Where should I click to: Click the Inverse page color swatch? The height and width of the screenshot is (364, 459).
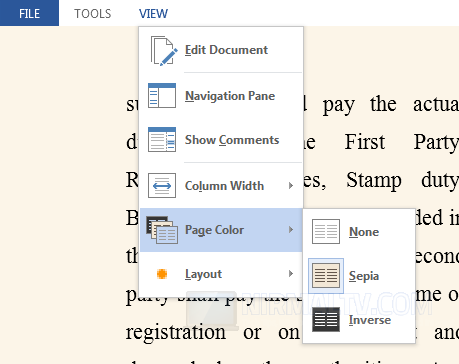pos(326,320)
